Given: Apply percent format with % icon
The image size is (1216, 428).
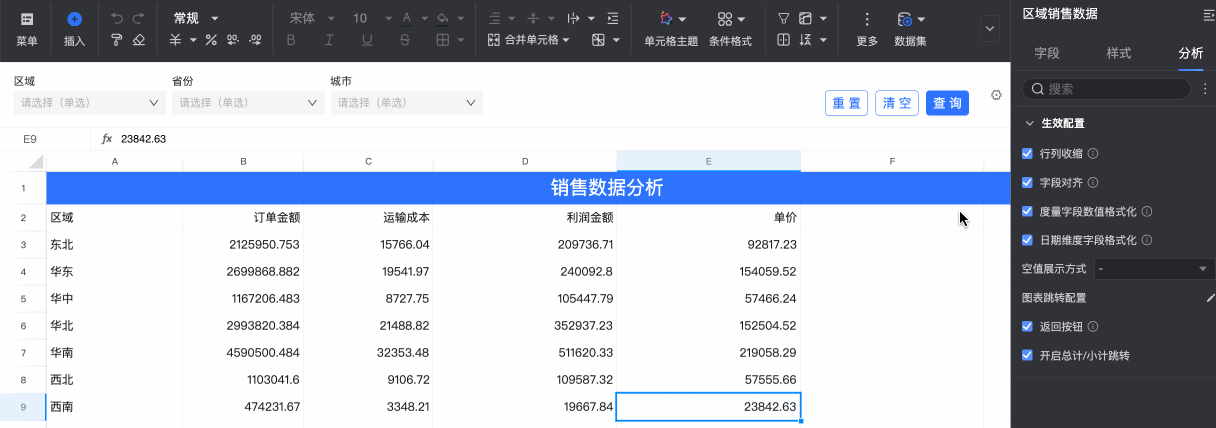Looking at the screenshot, I should tap(211, 40).
